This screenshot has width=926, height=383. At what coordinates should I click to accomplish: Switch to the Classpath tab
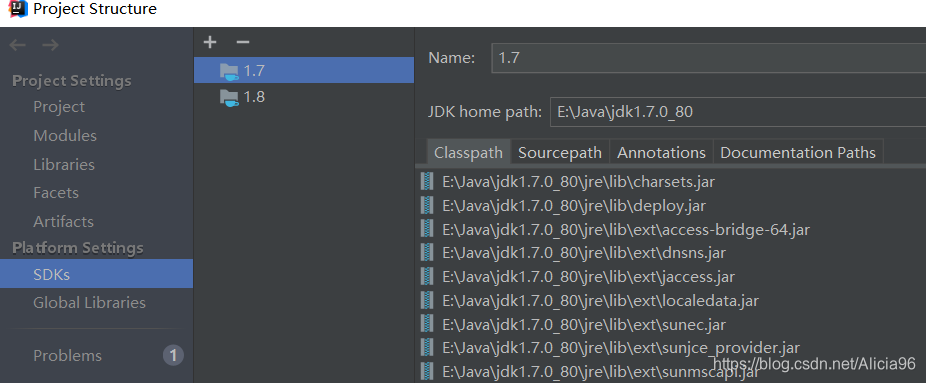click(468, 152)
